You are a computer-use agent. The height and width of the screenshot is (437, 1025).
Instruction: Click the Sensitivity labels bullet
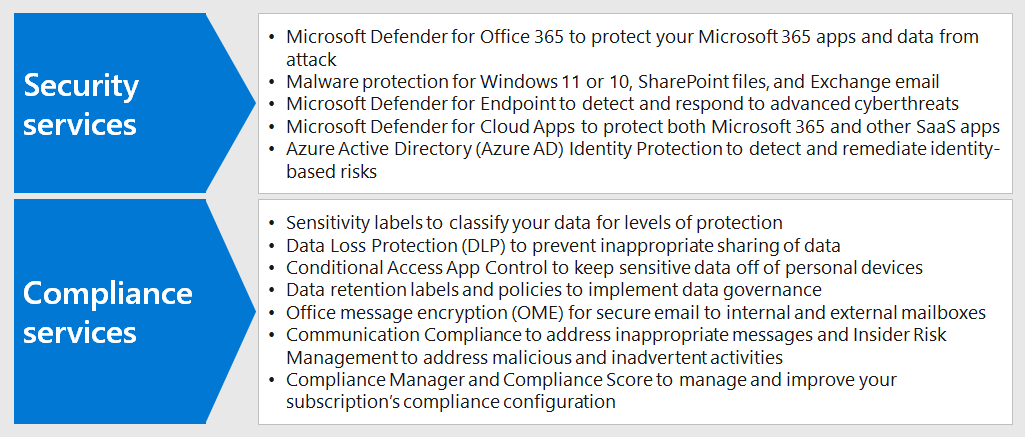click(x=534, y=223)
